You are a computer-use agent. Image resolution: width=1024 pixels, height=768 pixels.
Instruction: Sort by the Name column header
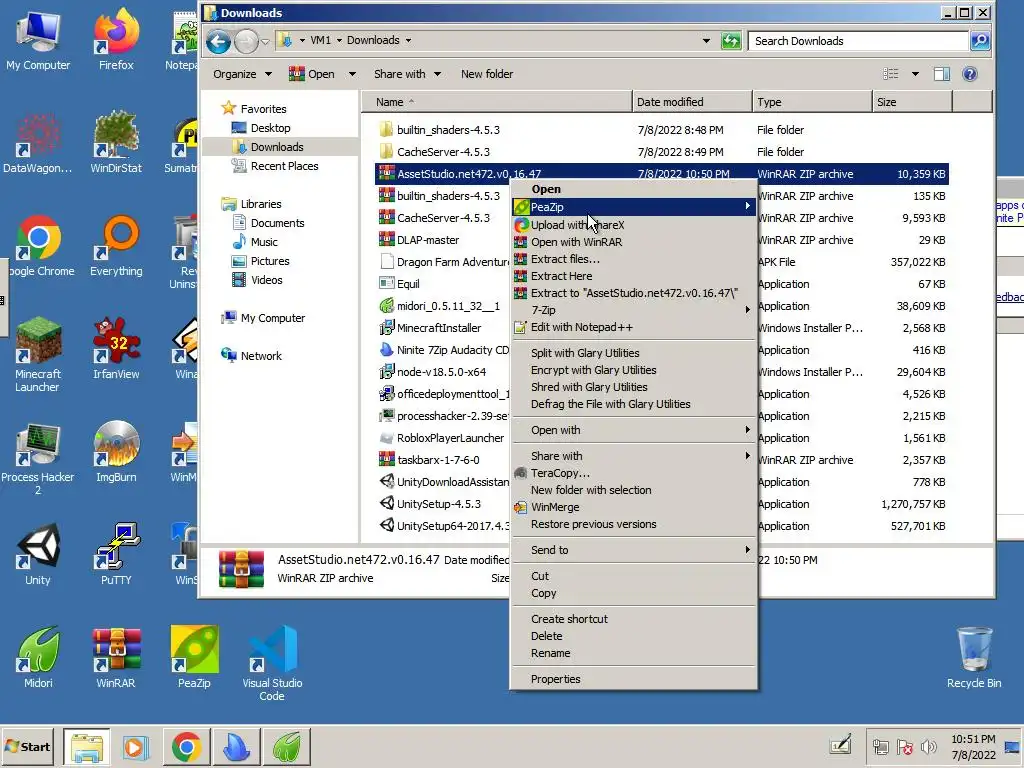click(x=496, y=102)
